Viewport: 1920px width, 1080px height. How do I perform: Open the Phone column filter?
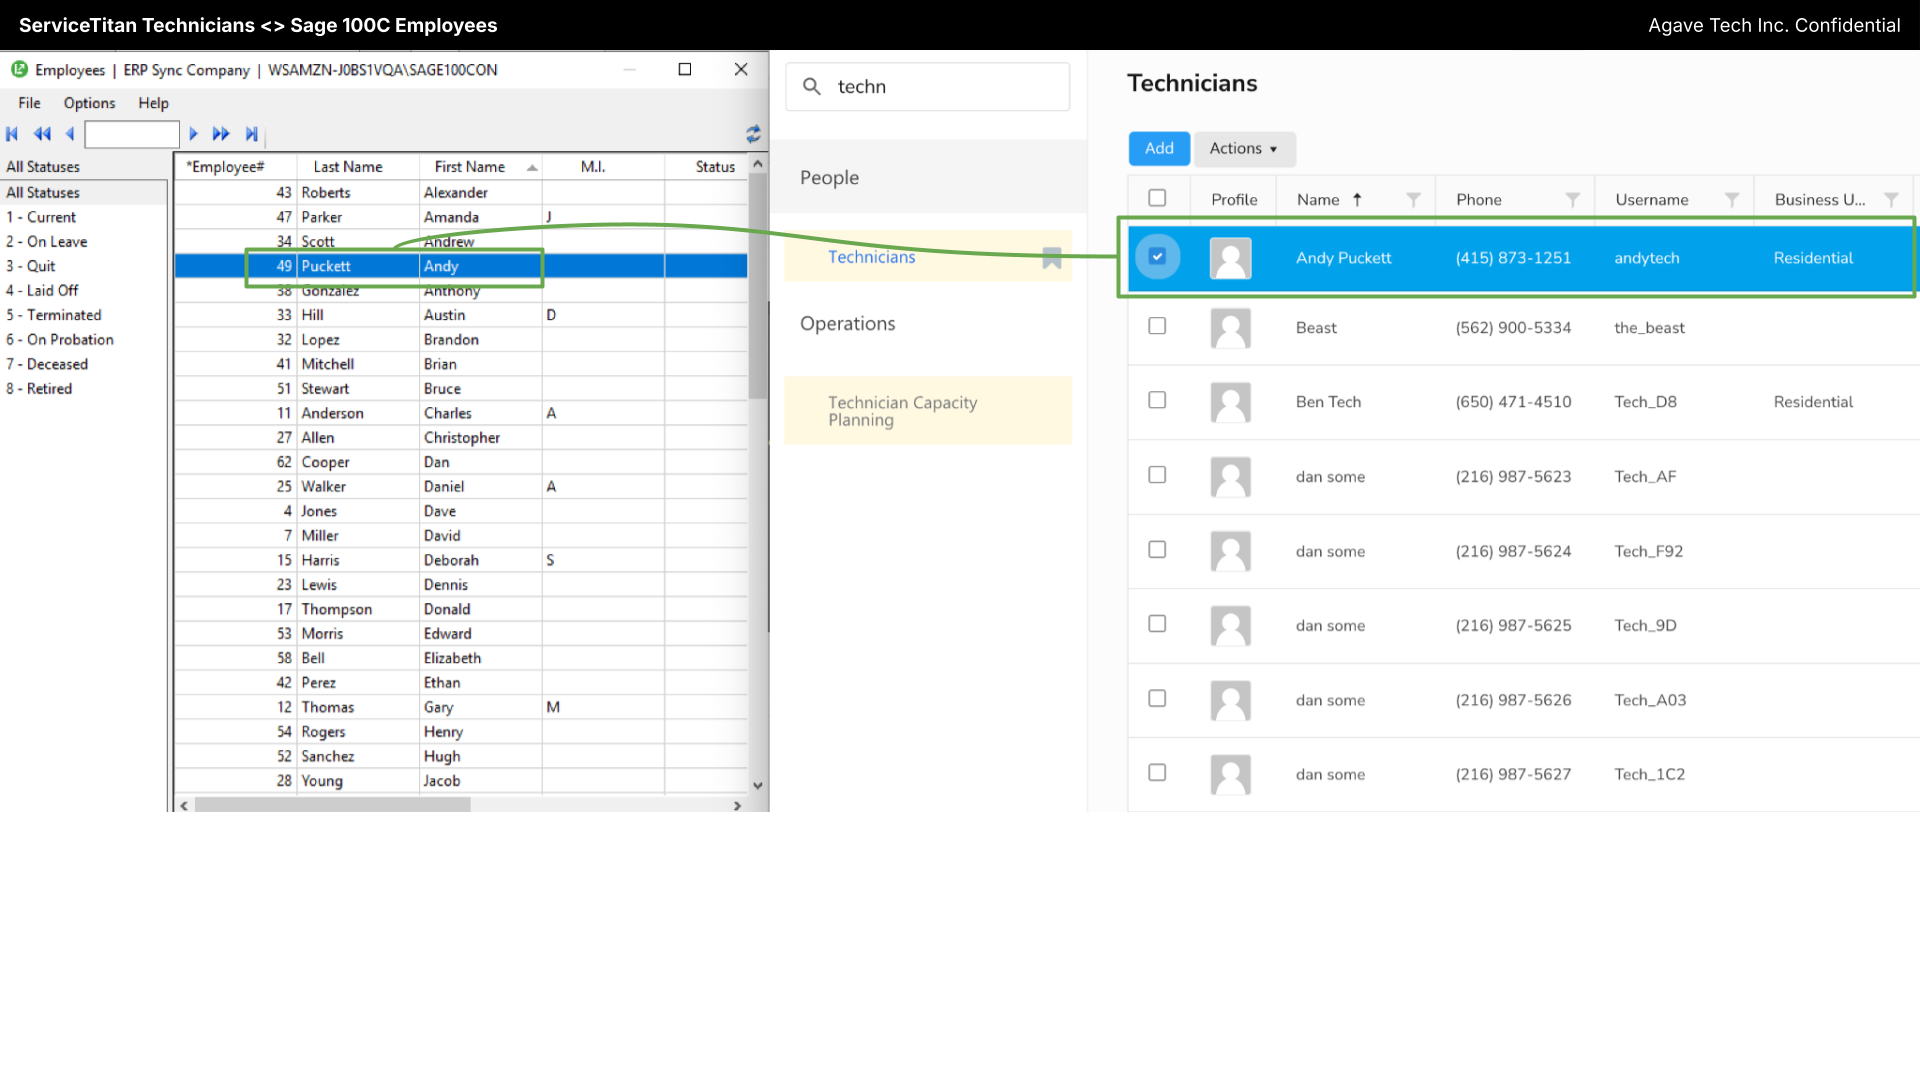coord(1573,200)
